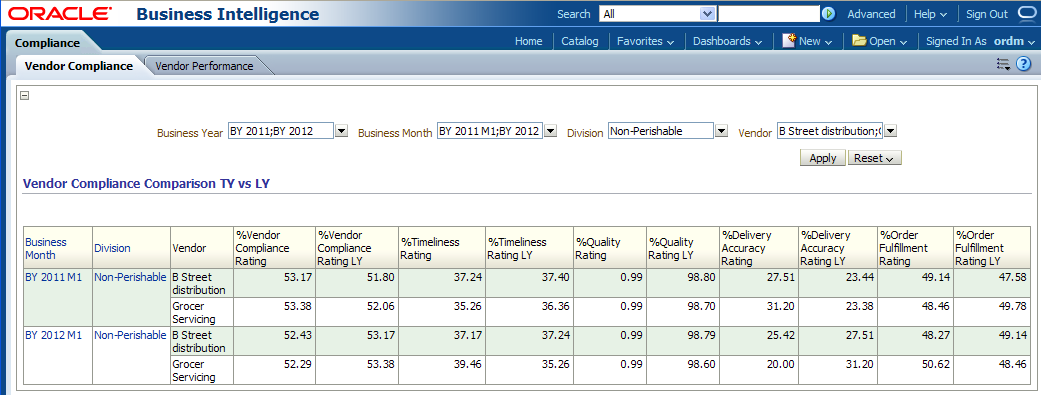The image size is (1041, 395).
Task: Collapse the prompt section with minus icon
Action: click(25, 96)
